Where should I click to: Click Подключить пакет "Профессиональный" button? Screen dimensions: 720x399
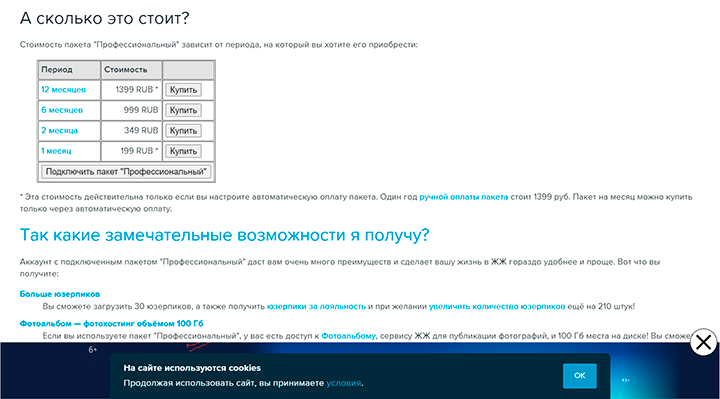[x=126, y=172]
